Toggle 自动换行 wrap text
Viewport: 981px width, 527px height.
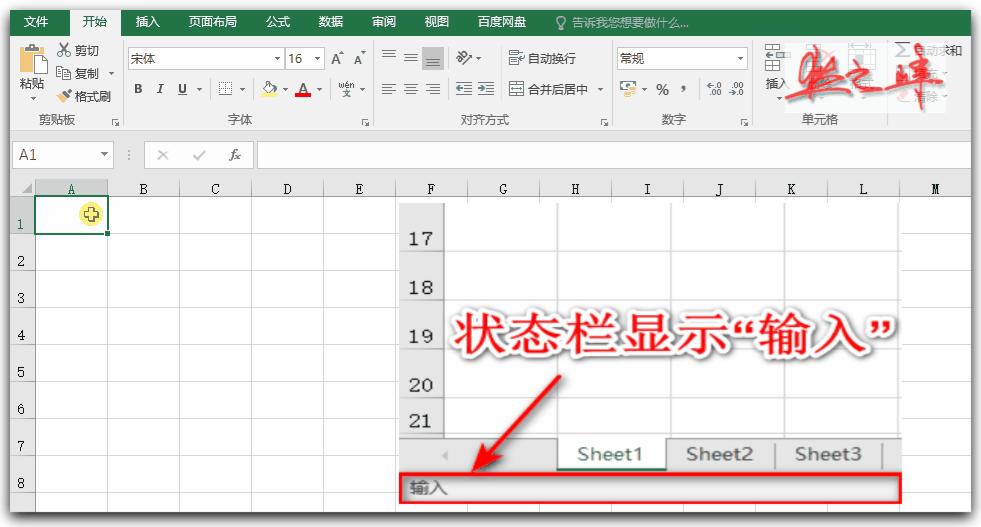tap(542, 58)
